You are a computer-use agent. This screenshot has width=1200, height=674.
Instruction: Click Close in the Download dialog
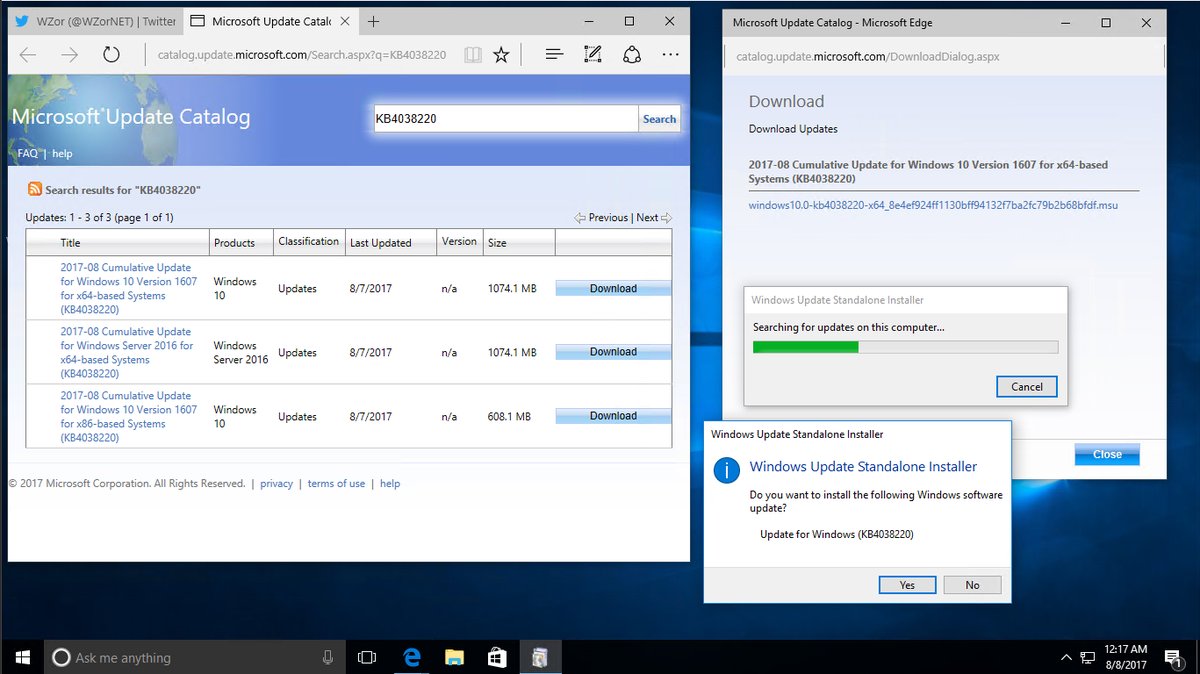pyautogui.click(x=1107, y=454)
